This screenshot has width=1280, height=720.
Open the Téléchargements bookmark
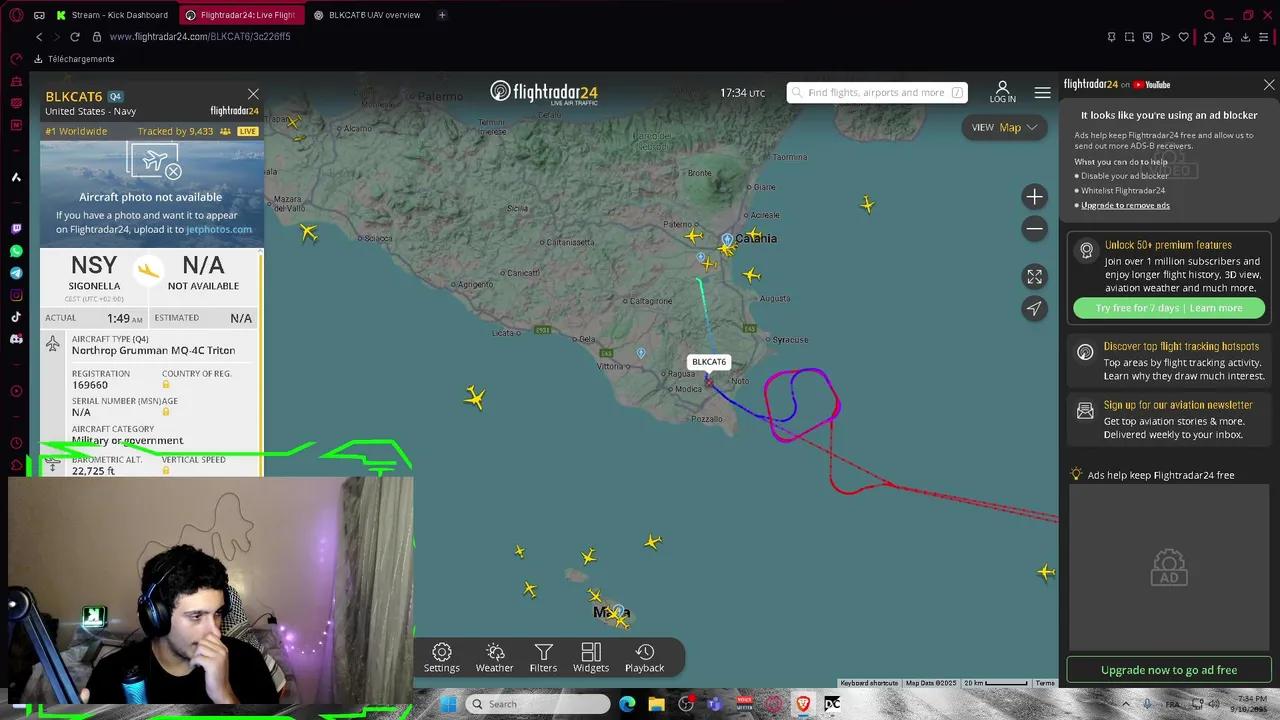74,59
